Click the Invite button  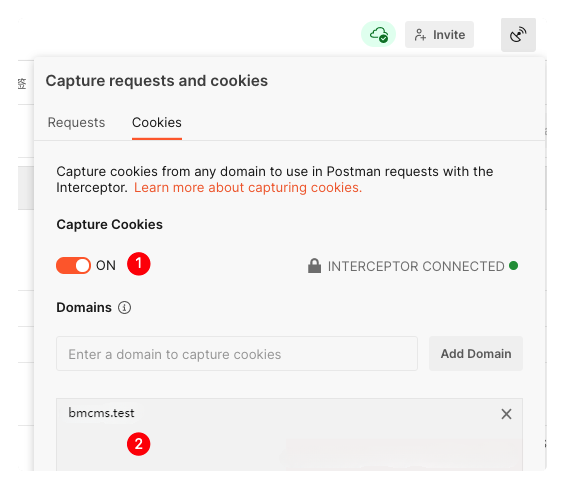439,35
